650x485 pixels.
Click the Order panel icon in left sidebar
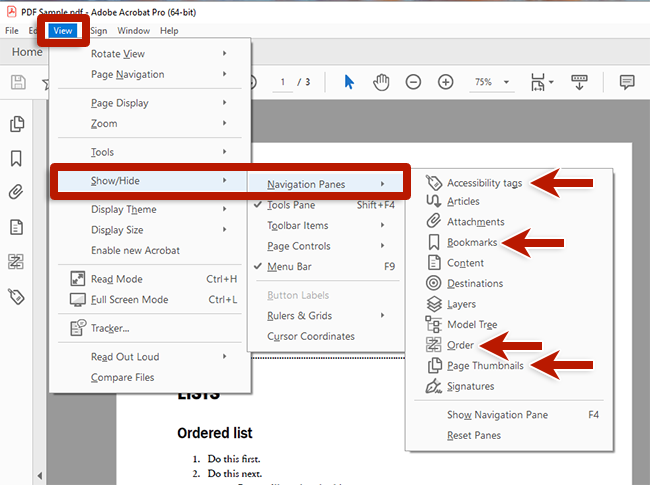coord(16,261)
